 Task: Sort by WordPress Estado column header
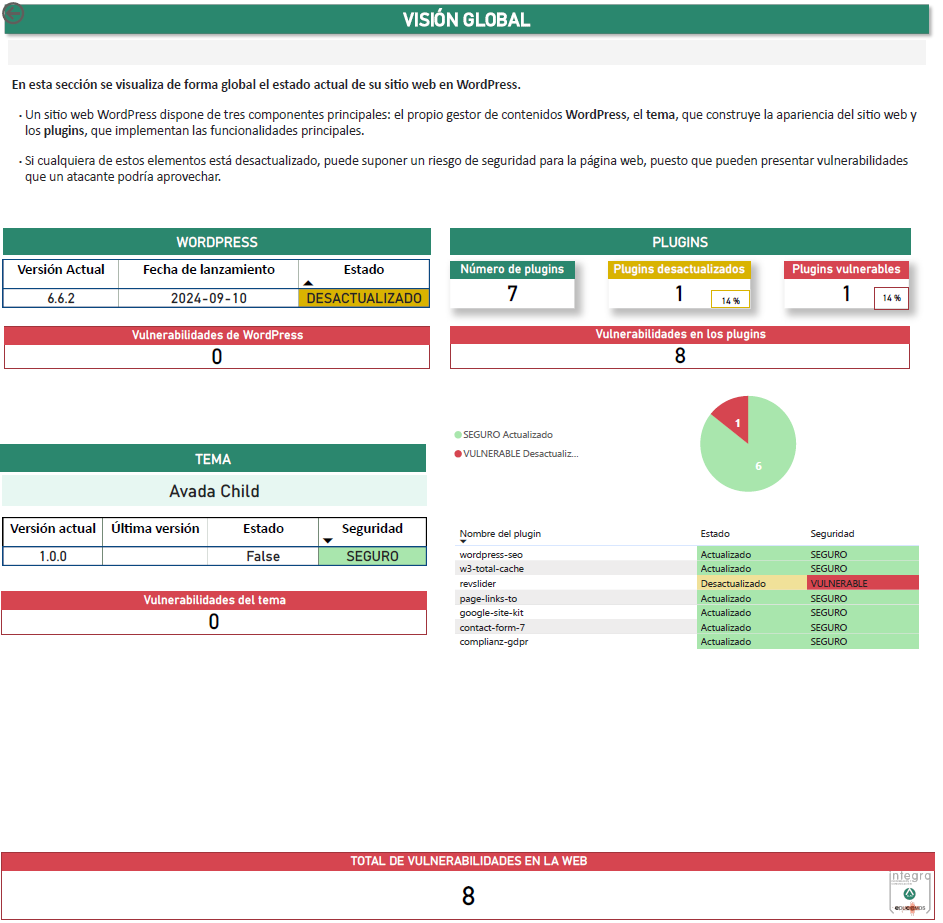tap(363, 270)
